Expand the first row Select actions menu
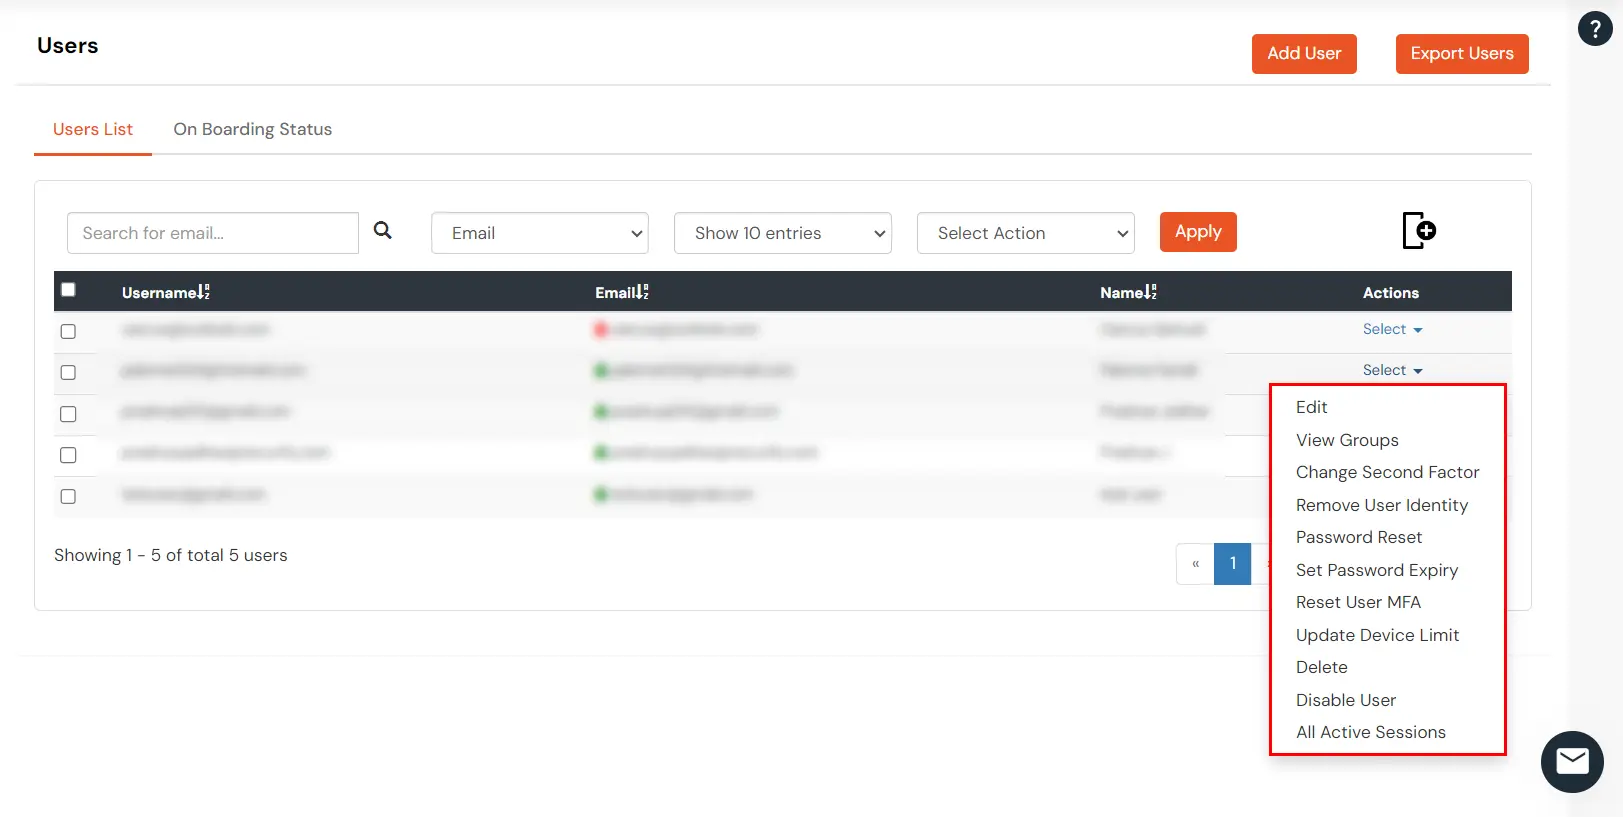This screenshot has height=817, width=1623. (1392, 329)
